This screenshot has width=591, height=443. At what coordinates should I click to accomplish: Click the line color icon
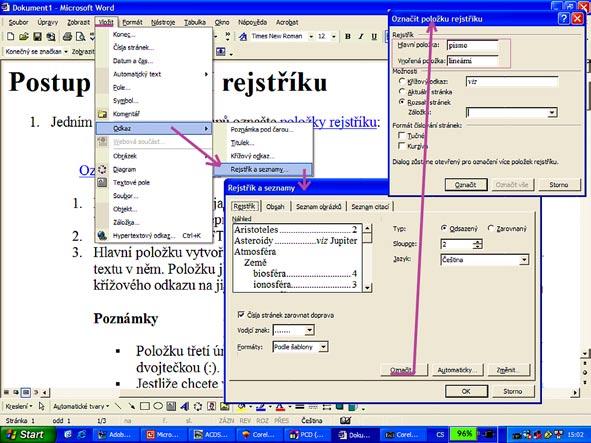tap(260, 407)
